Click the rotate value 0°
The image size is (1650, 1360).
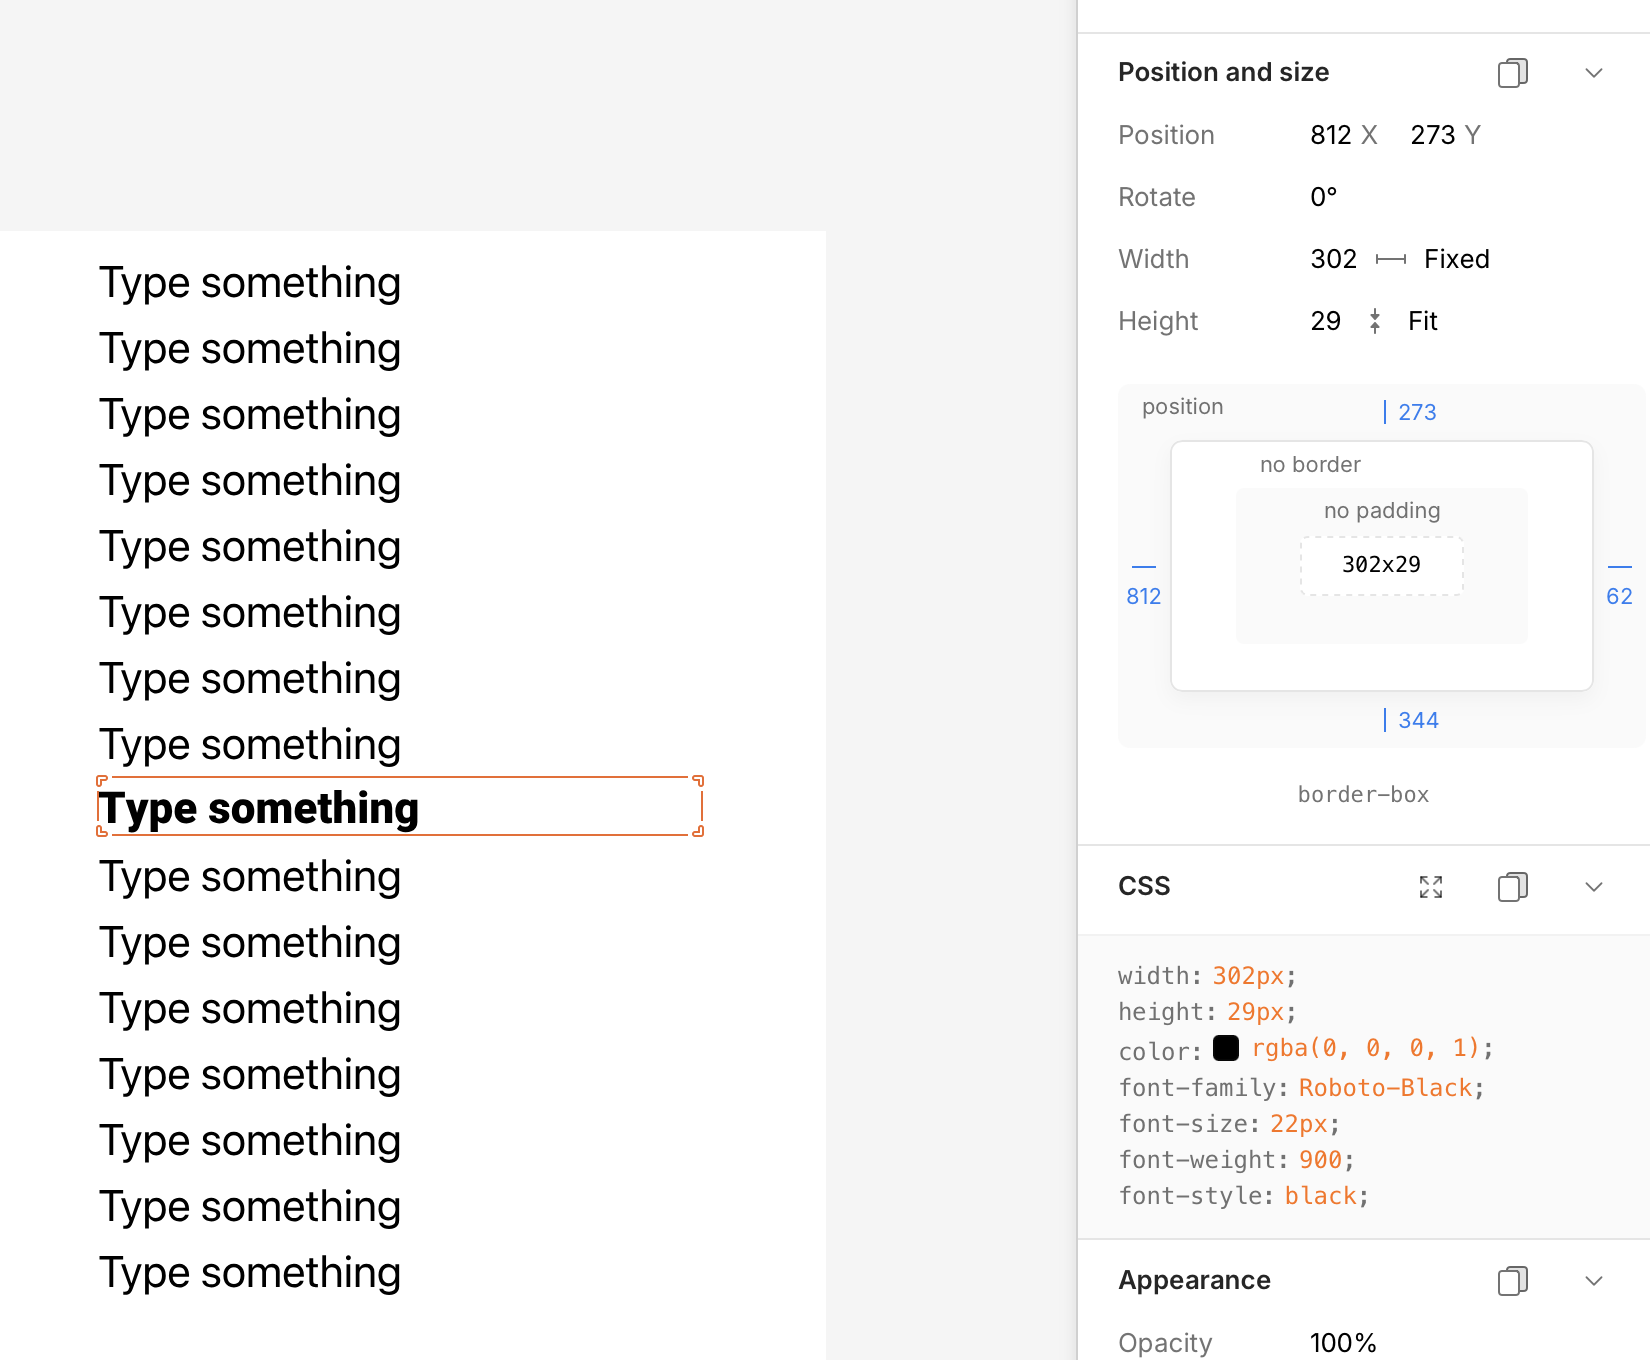1323,197
